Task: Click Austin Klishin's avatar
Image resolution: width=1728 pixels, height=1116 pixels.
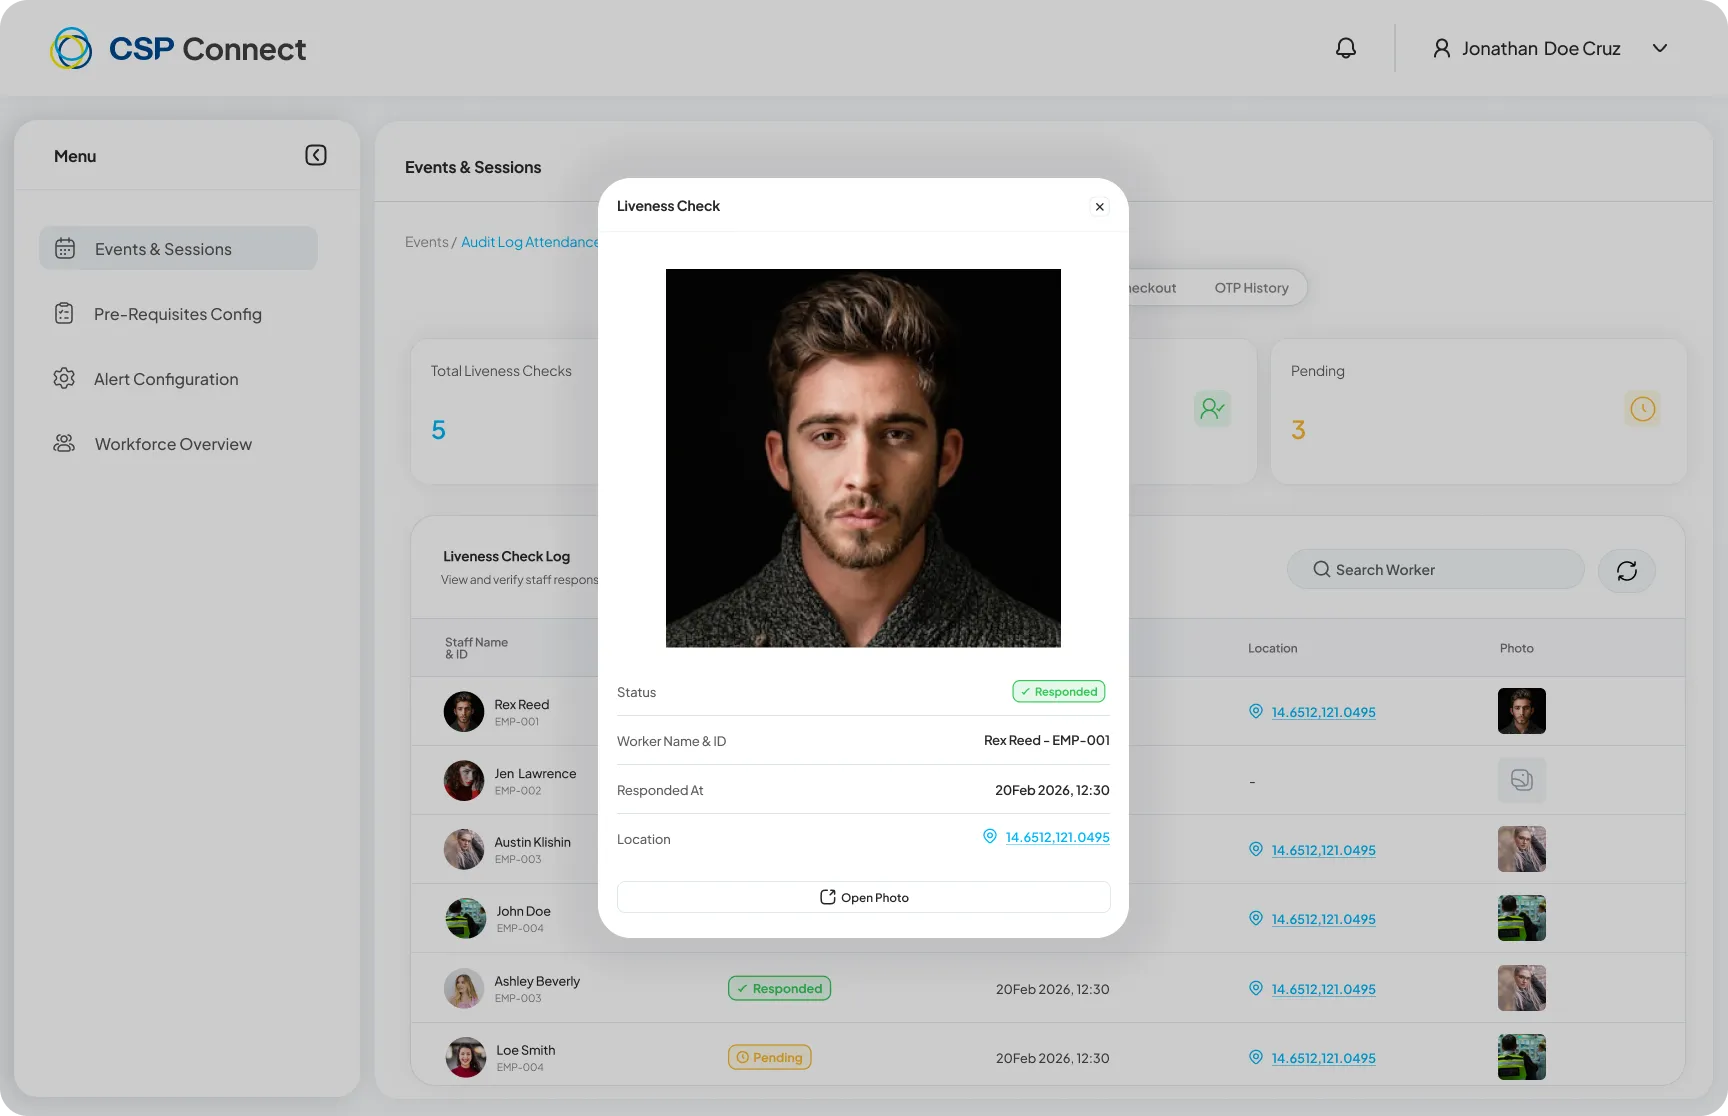Action: point(464,850)
